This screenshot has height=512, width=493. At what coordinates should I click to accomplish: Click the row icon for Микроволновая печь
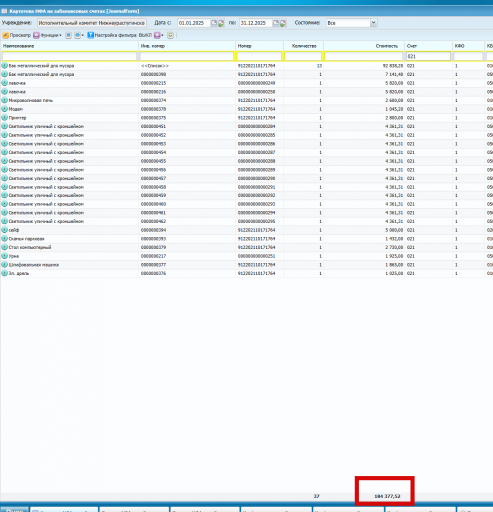click(x=5, y=100)
